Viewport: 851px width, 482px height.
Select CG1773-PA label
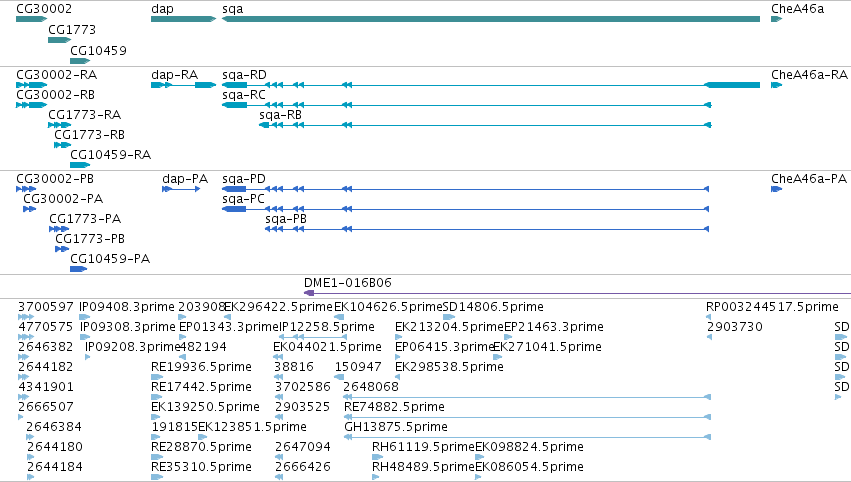pyautogui.click(x=85, y=219)
